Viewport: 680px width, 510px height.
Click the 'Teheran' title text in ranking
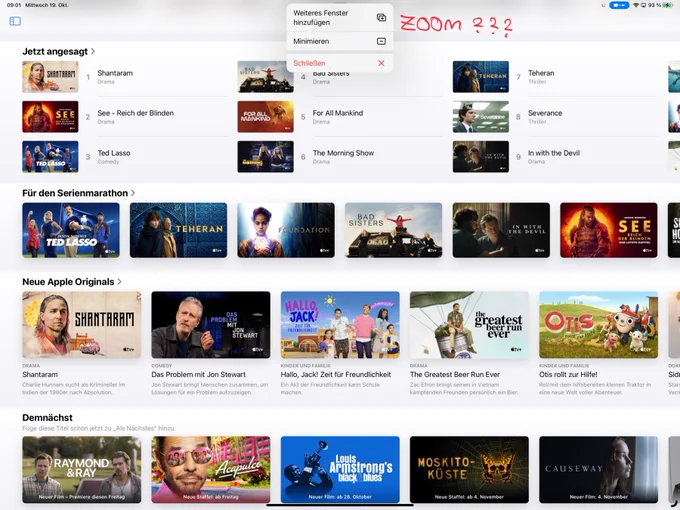click(541, 73)
